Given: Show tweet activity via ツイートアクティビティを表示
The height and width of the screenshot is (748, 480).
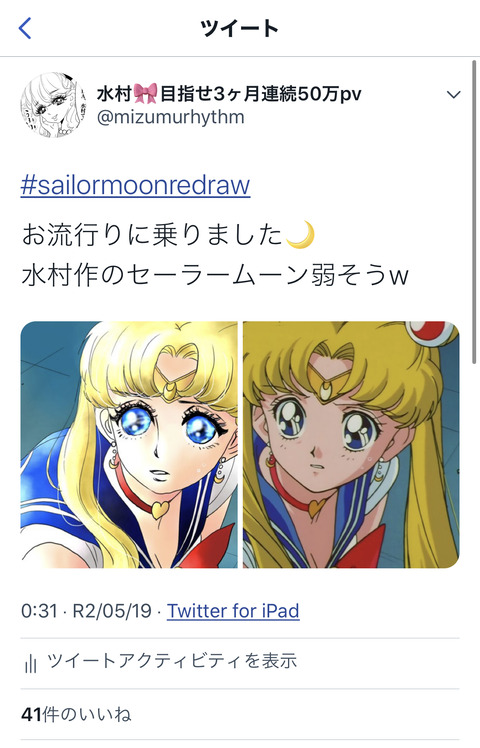Looking at the screenshot, I should [x=172, y=661].
